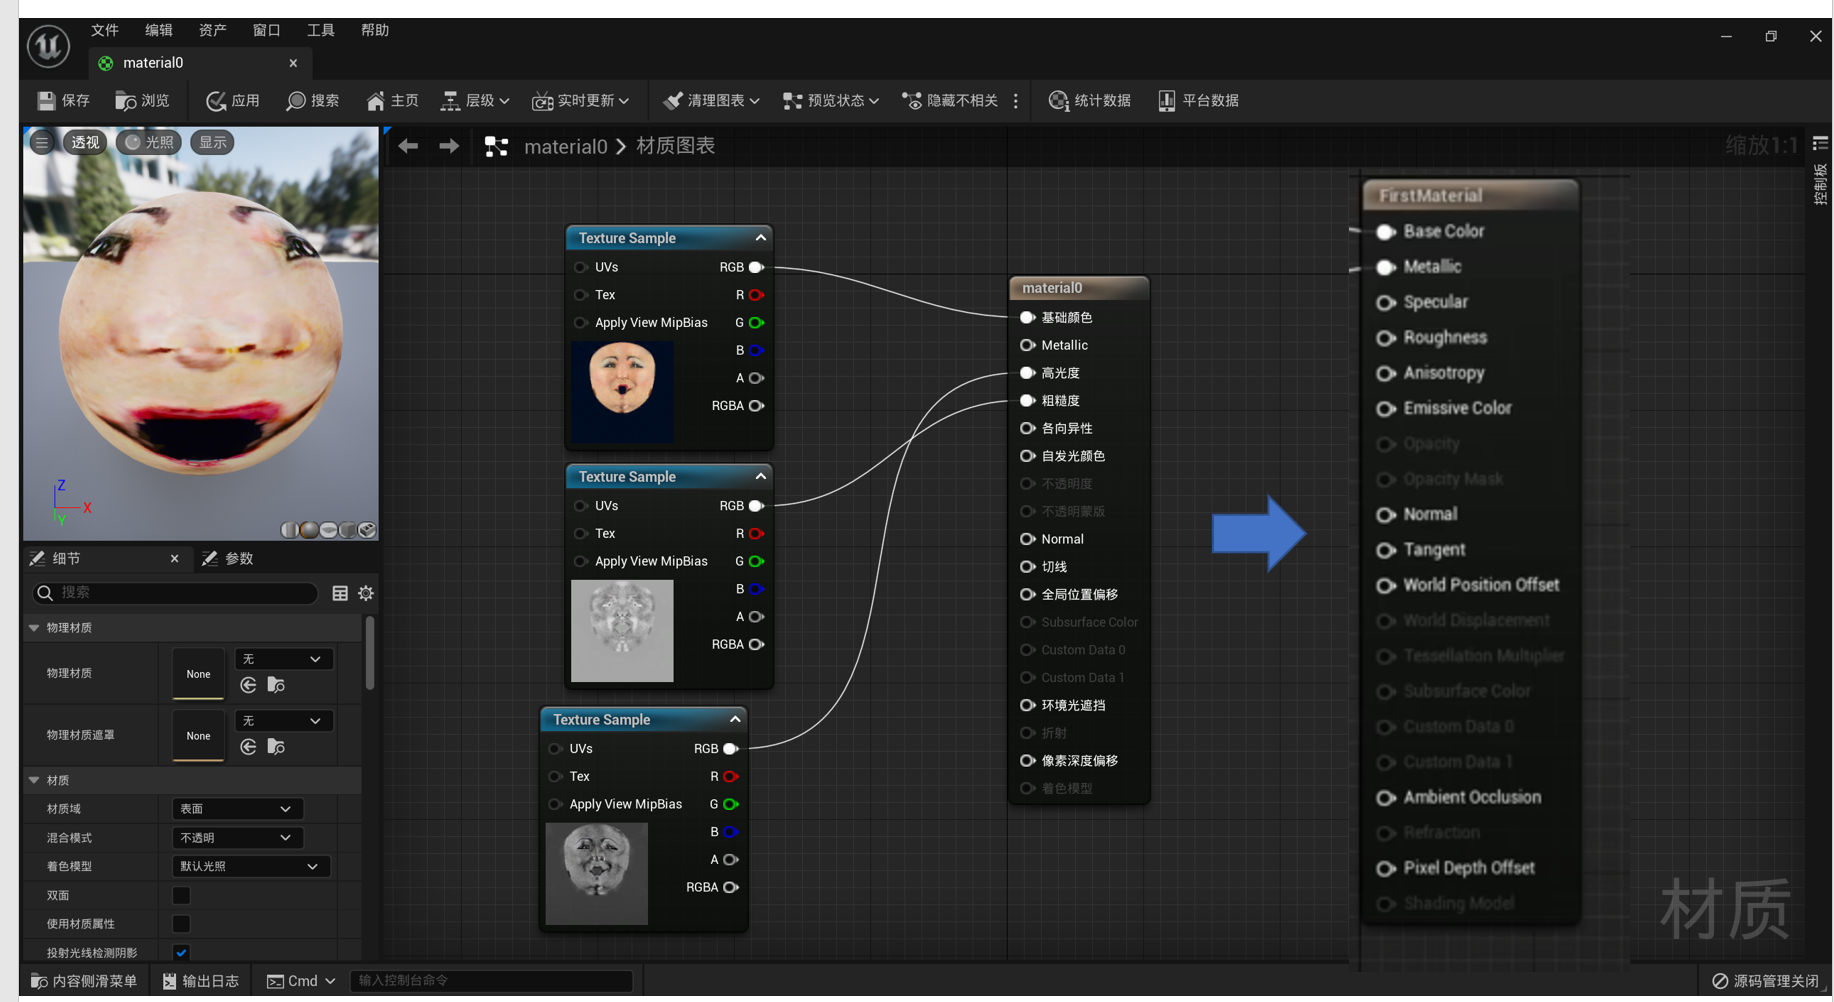Open viewport hamburger options menu
The width and height of the screenshot is (1834, 1002).
tap(42, 142)
